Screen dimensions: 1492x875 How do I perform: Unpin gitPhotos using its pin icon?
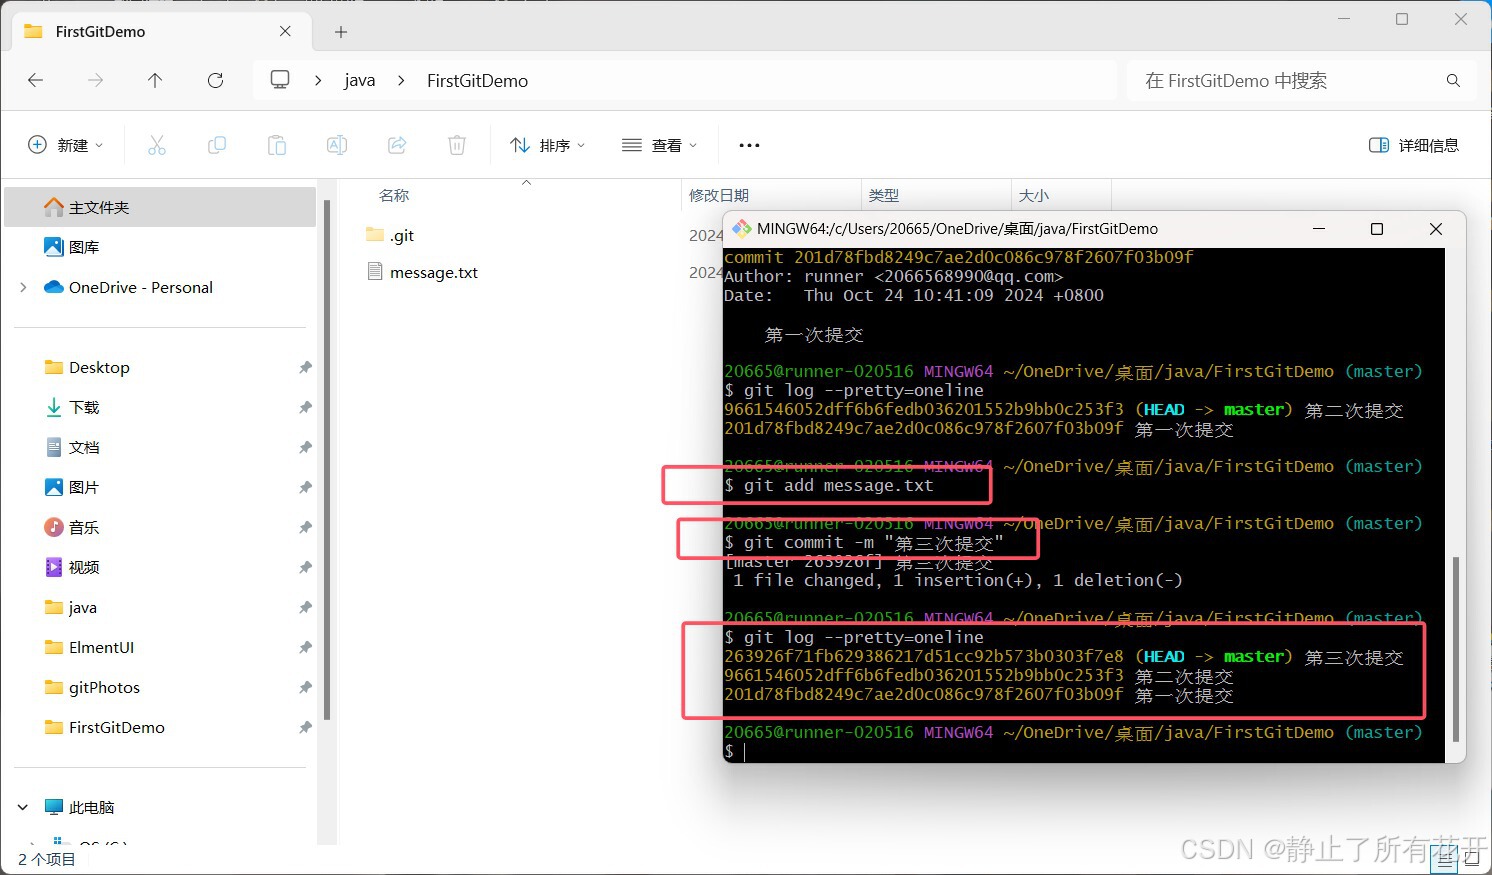coord(305,687)
